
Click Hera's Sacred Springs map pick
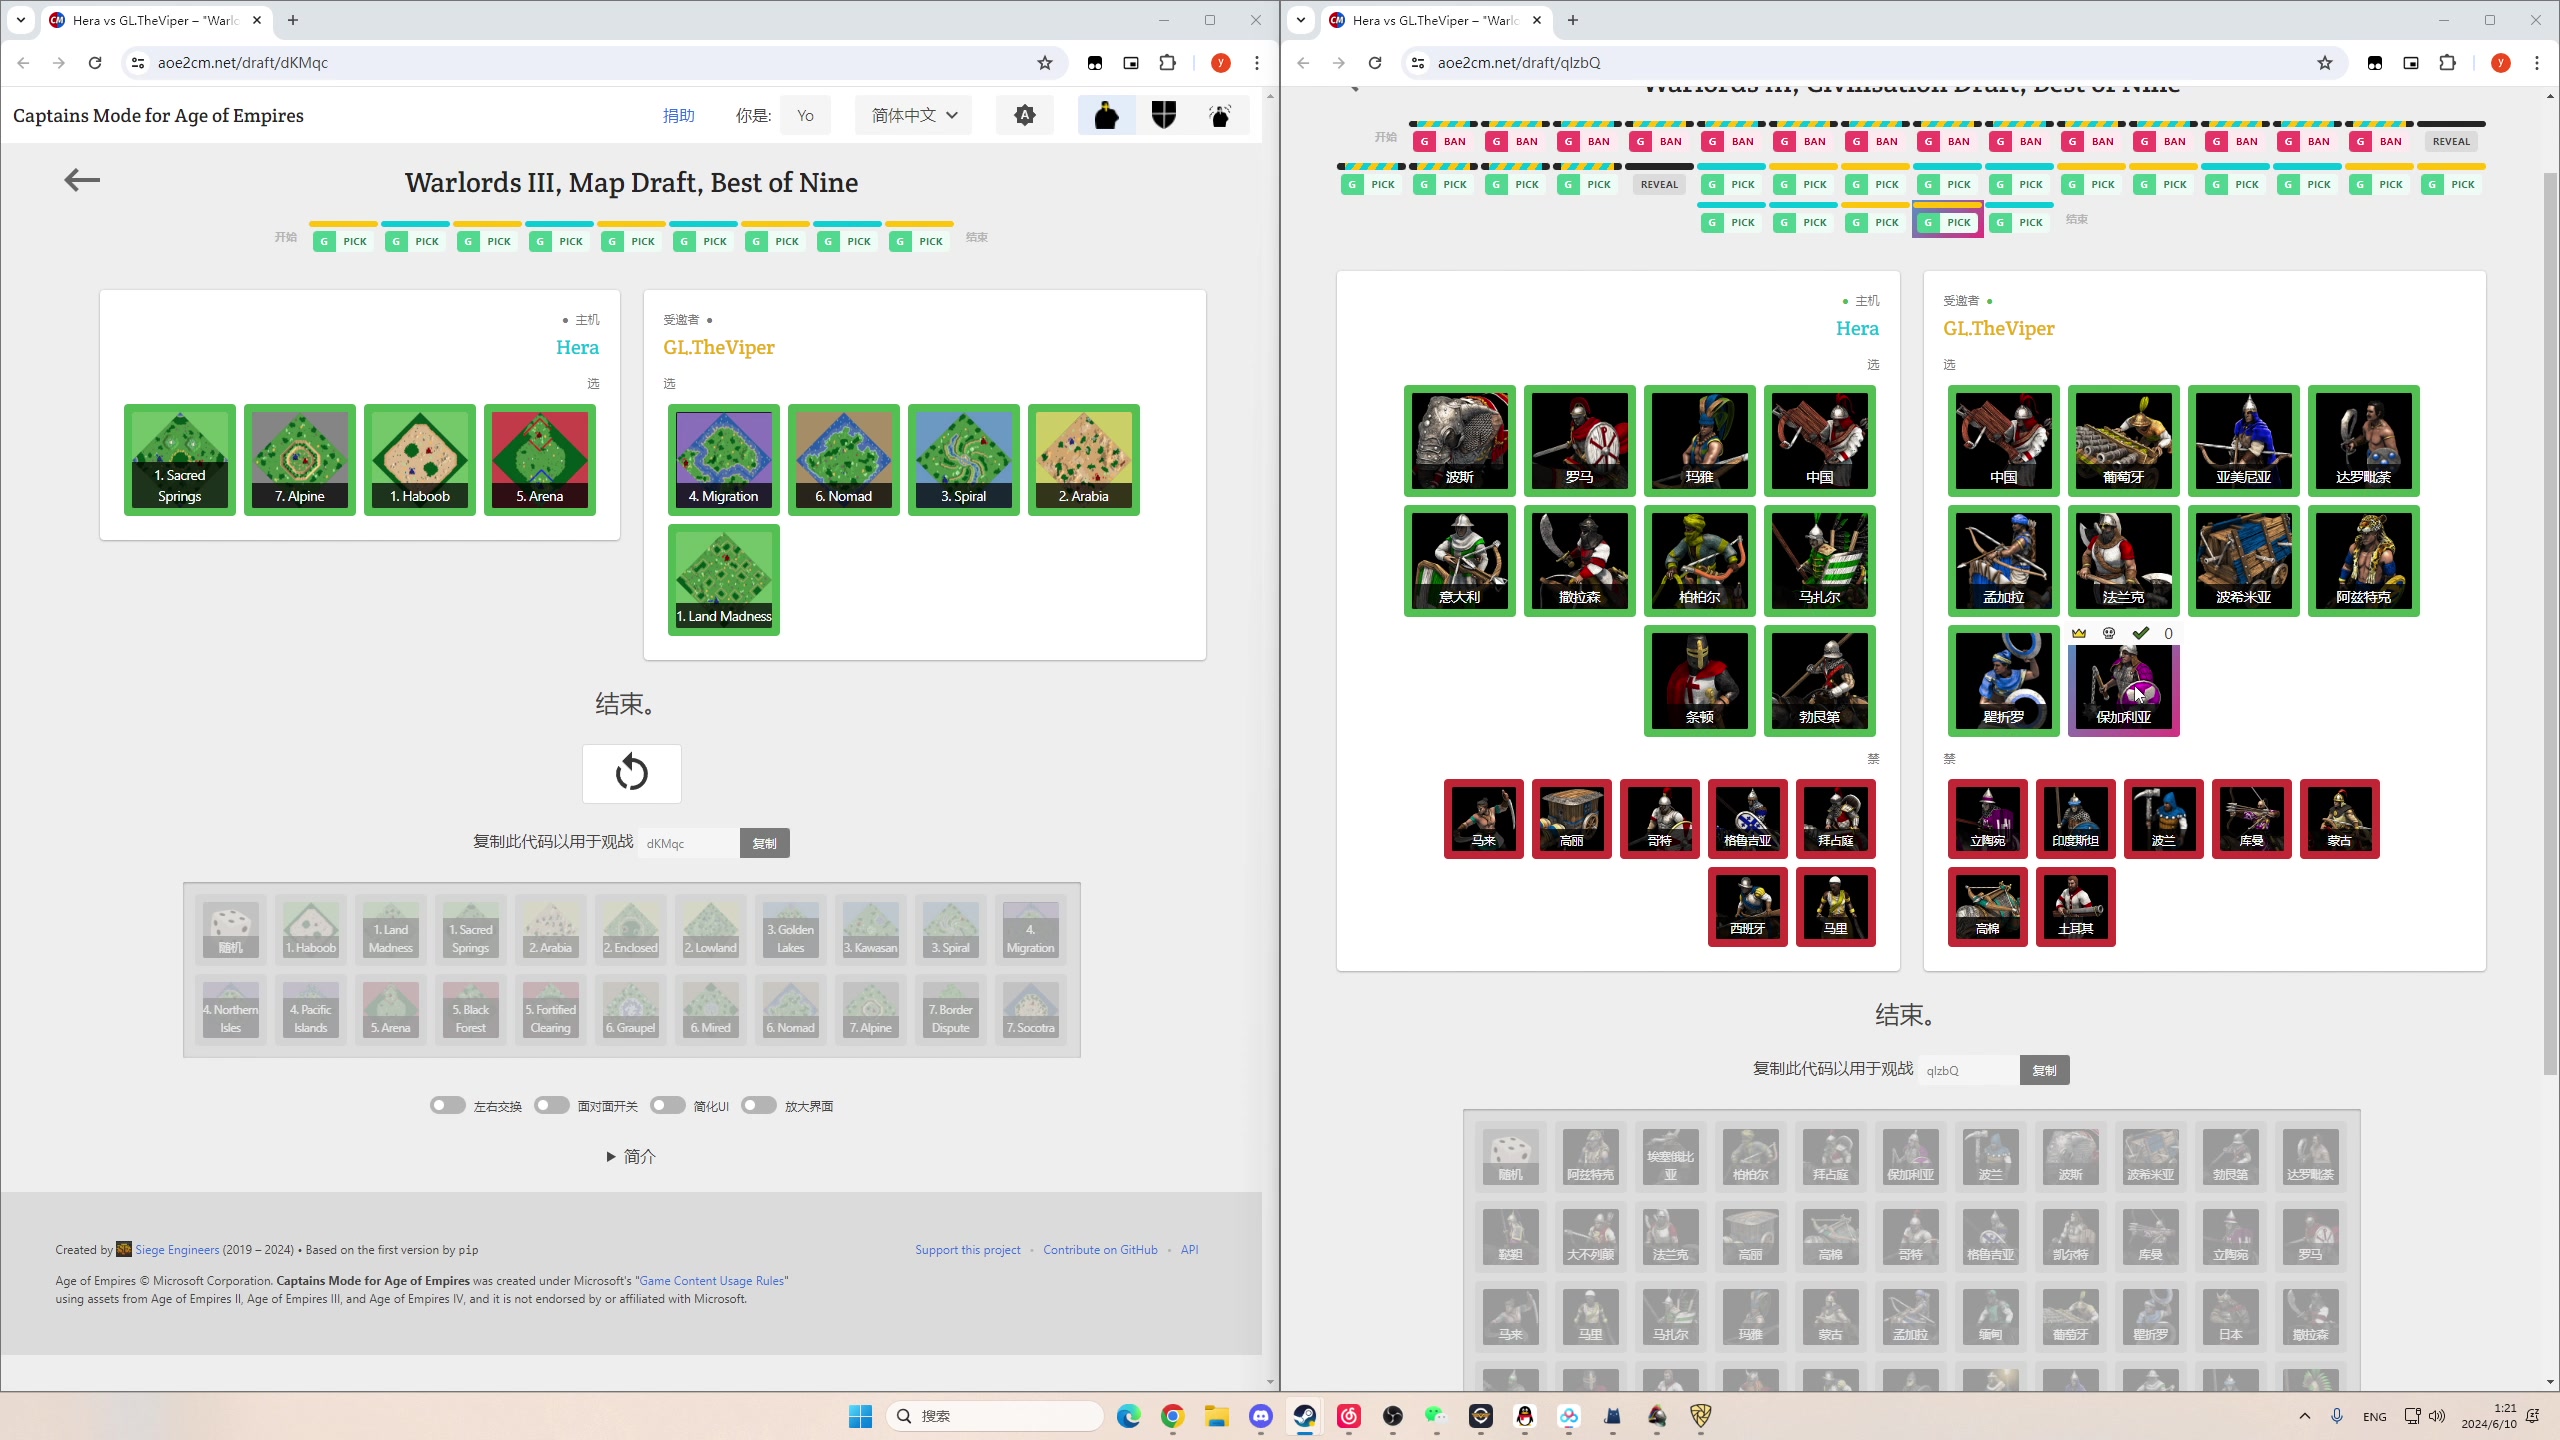pos(180,460)
